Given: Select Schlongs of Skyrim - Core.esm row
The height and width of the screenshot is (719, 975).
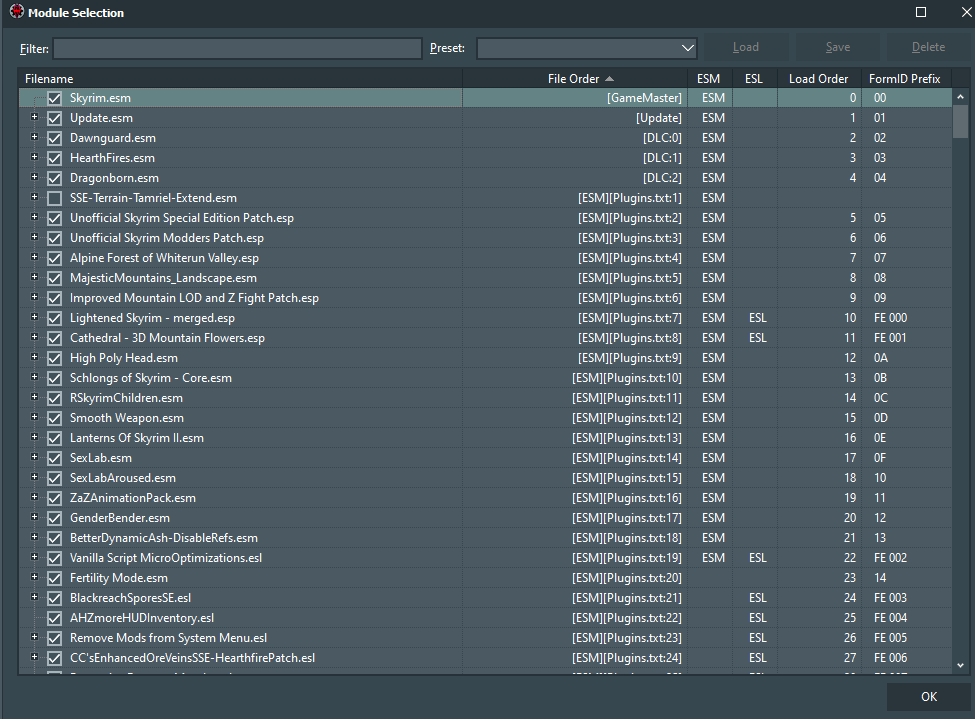Looking at the screenshot, I should (x=485, y=378).
